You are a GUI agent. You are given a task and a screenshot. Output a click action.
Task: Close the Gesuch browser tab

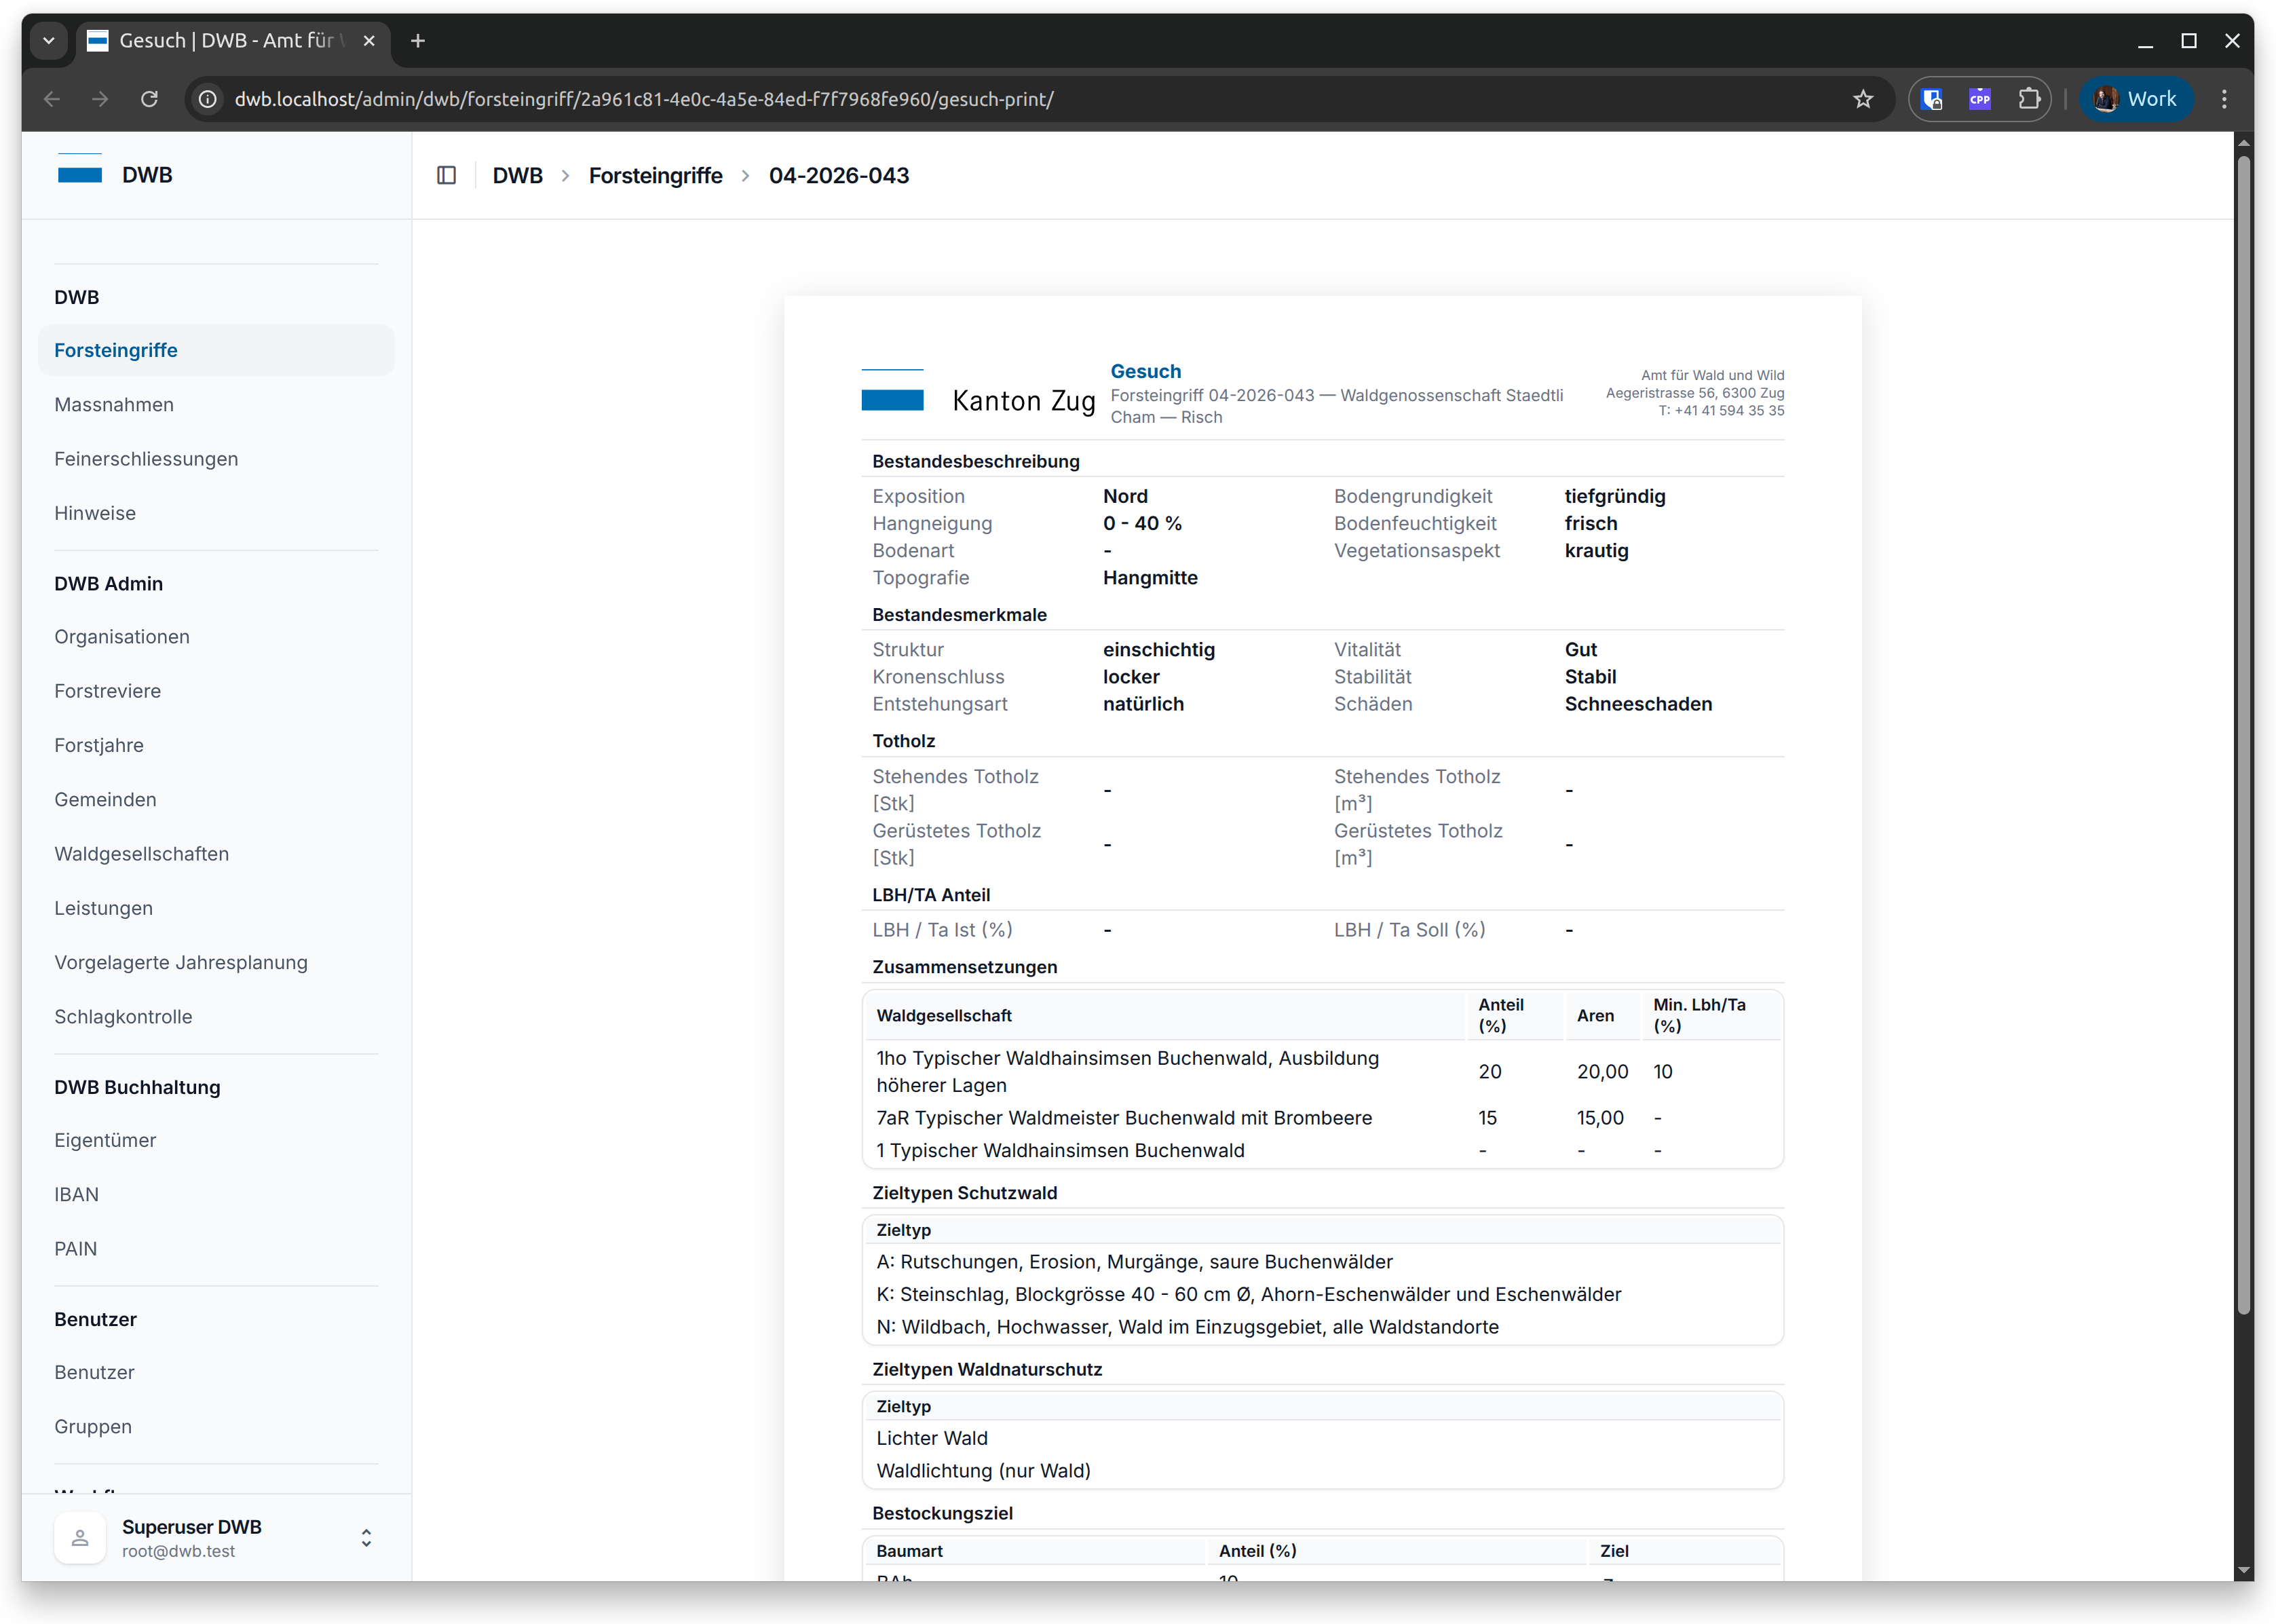(369, 41)
